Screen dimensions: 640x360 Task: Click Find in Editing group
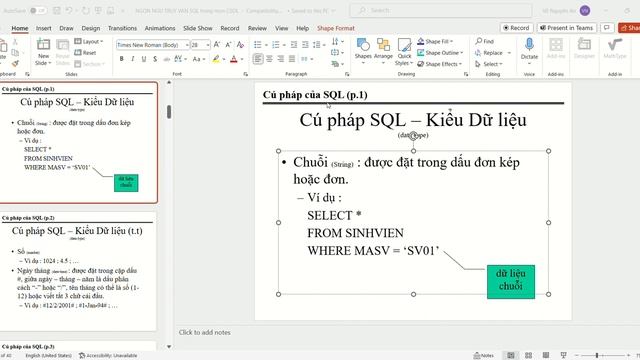coord(484,41)
